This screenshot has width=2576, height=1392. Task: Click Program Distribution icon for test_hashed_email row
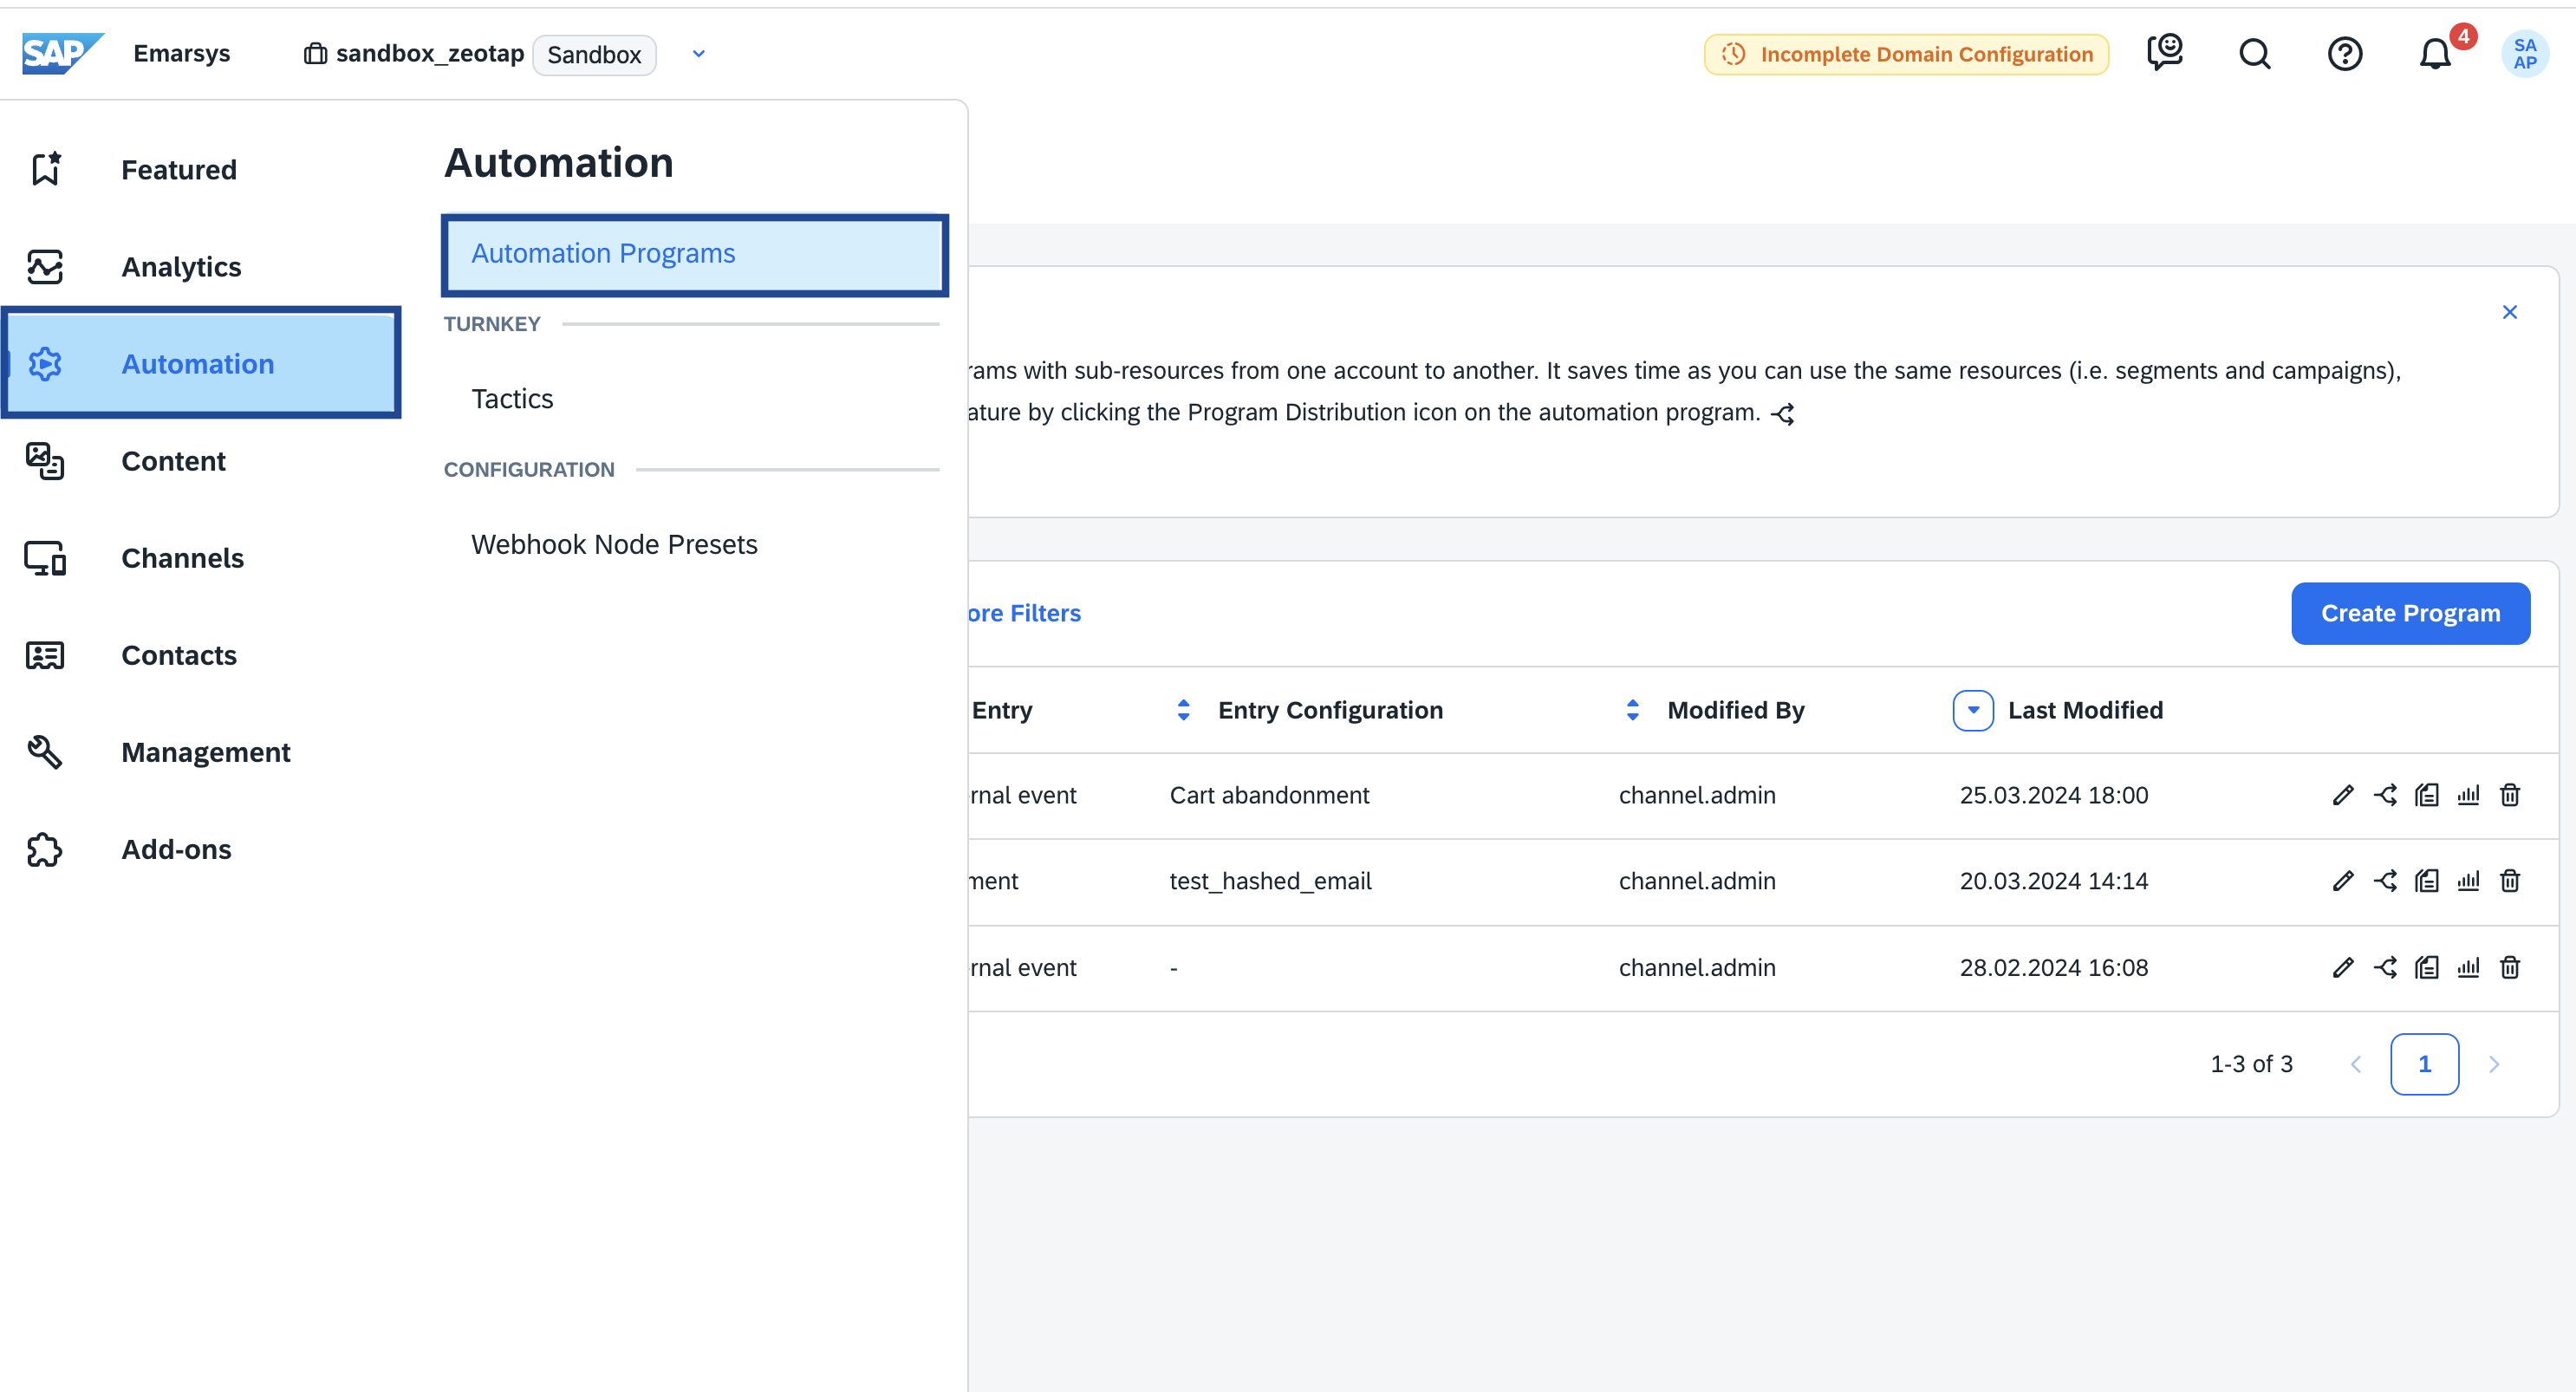2385,881
